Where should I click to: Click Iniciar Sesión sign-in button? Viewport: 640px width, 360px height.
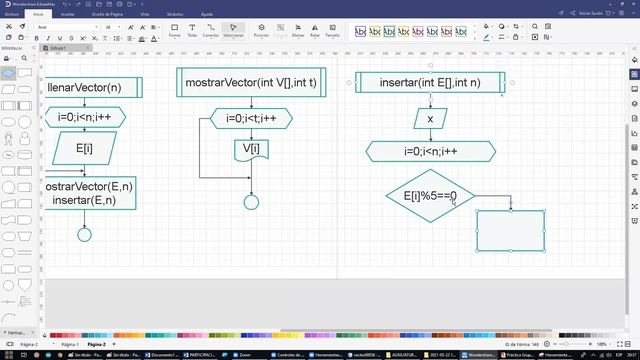coord(591,13)
